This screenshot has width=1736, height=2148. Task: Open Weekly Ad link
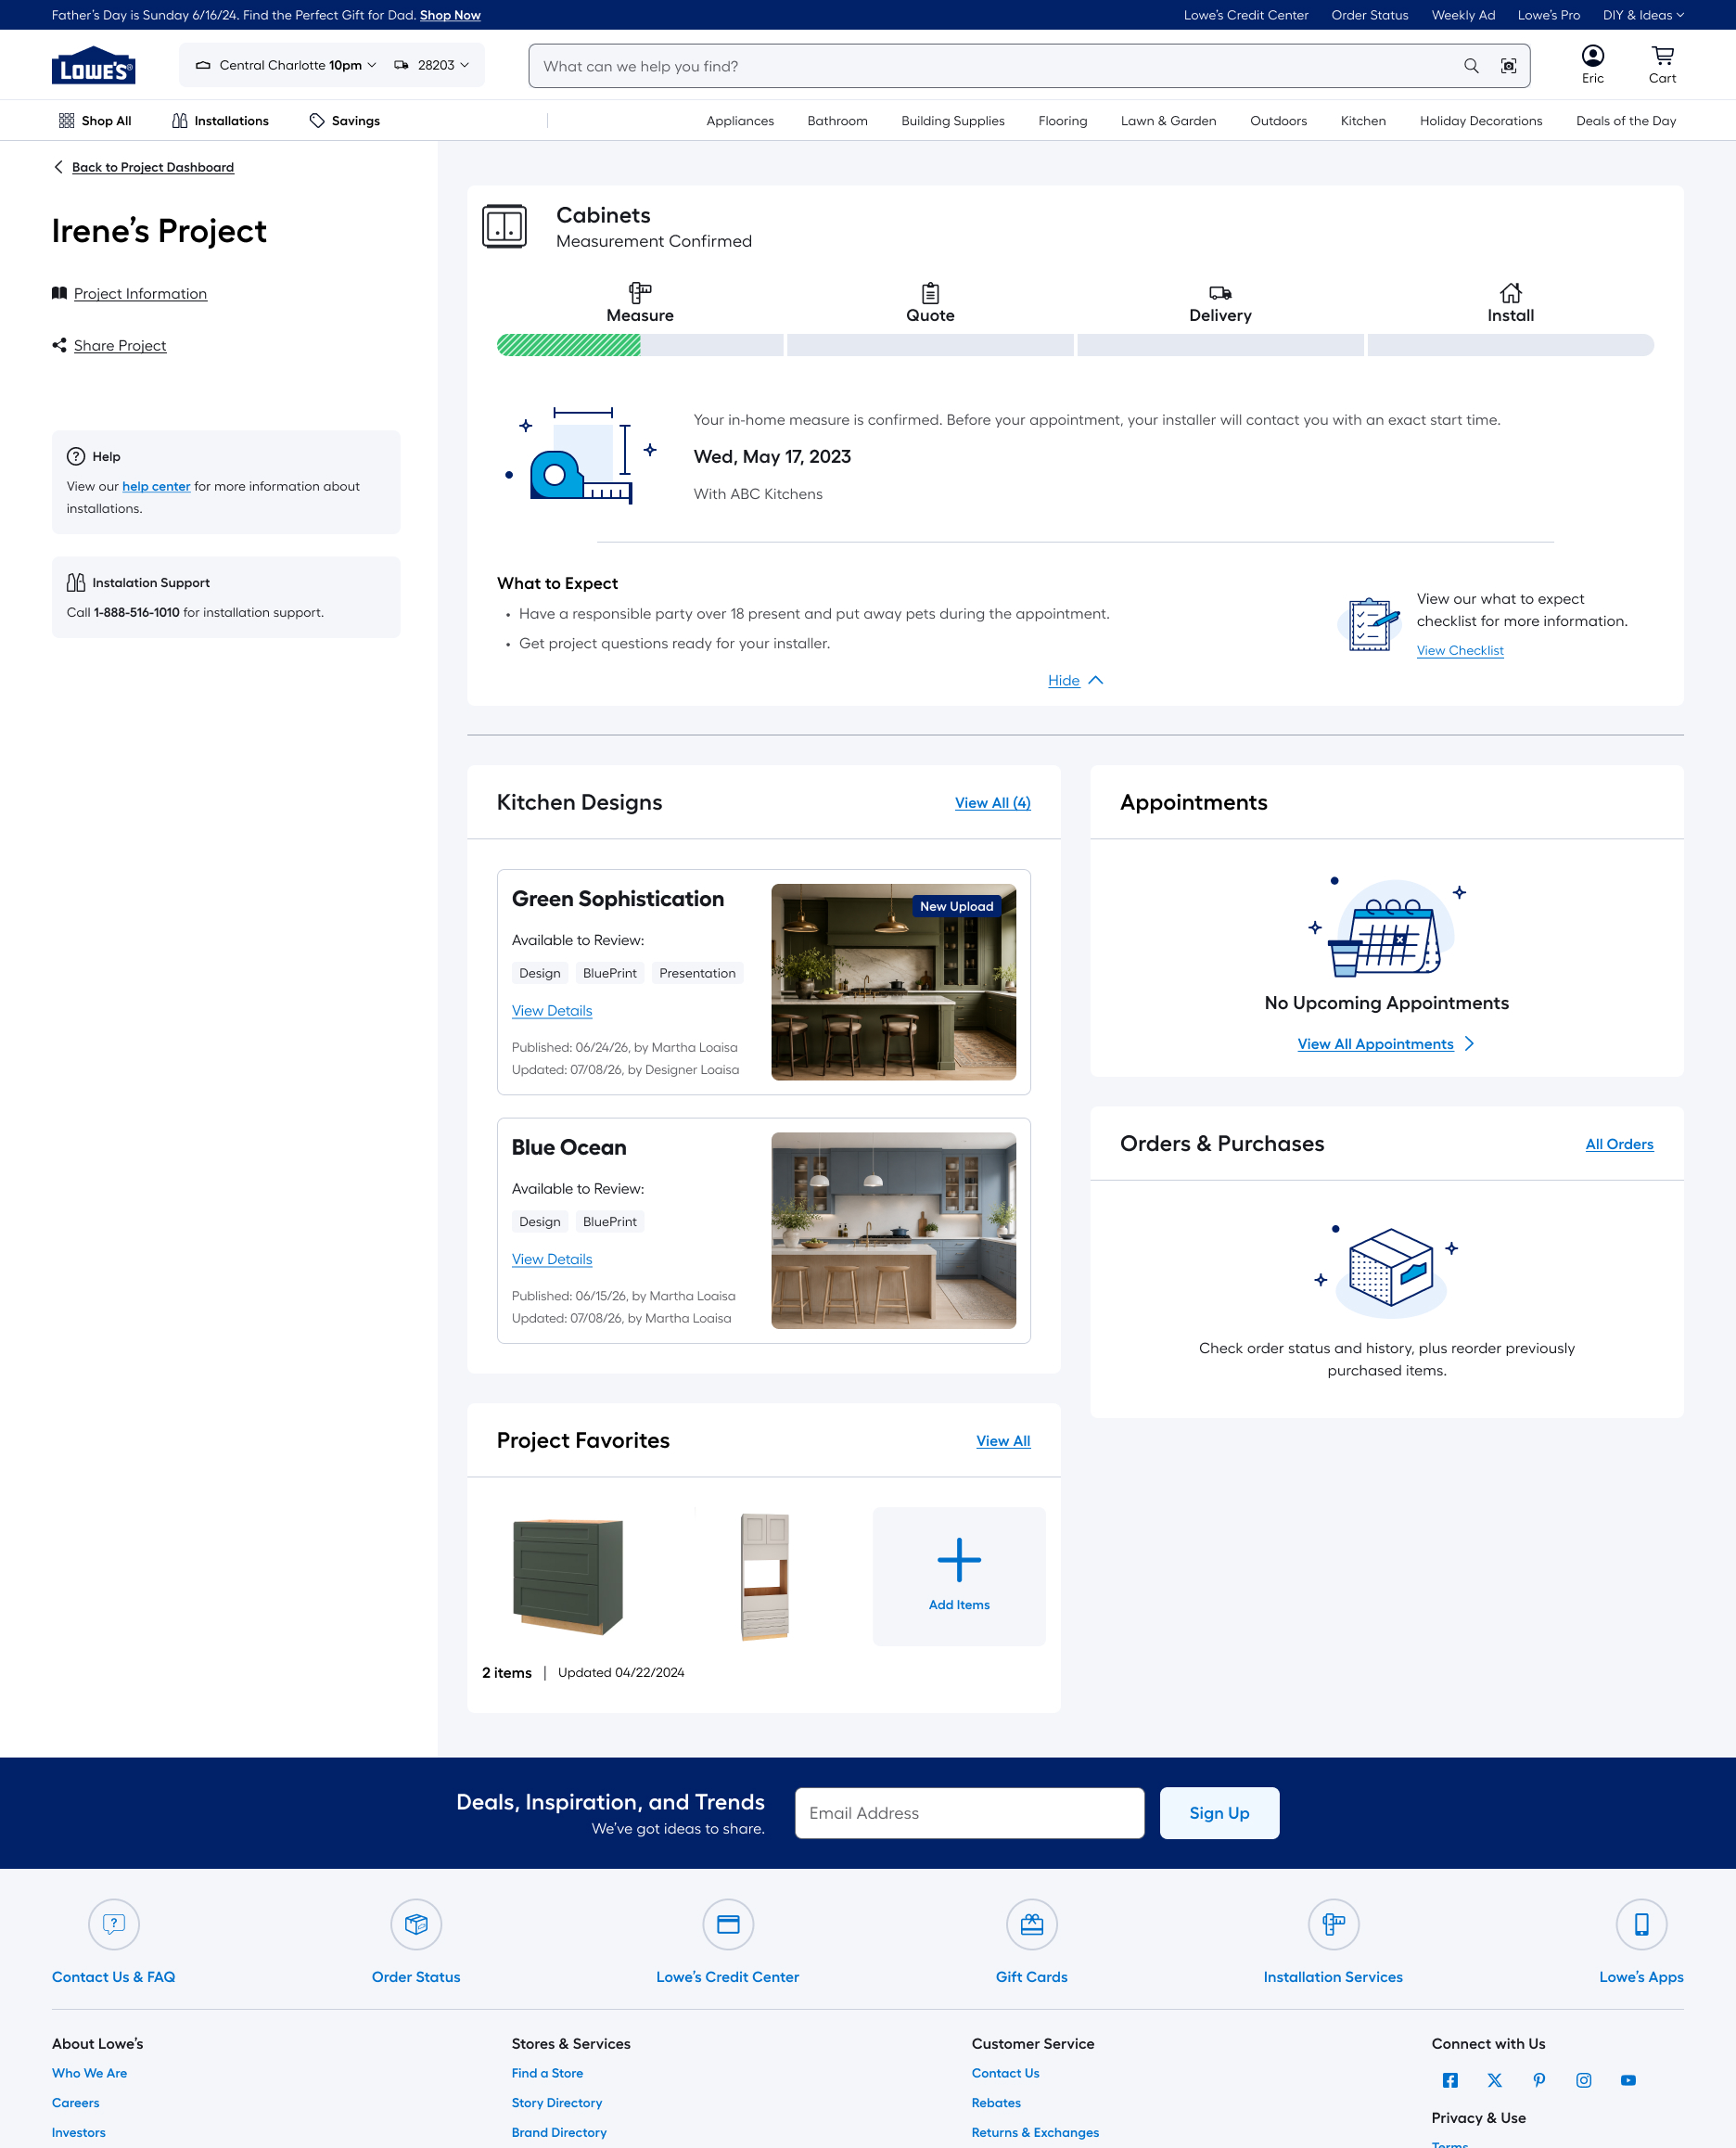pyautogui.click(x=1463, y=15)
